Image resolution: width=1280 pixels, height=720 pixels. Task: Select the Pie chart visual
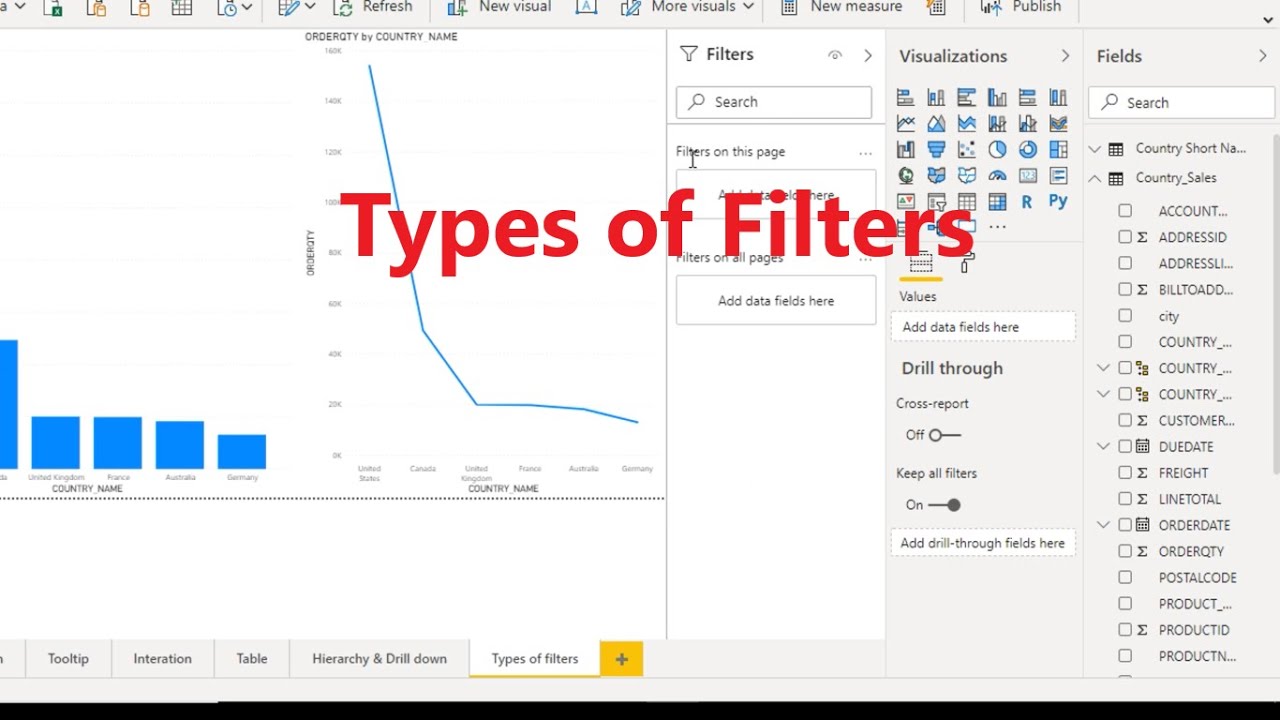pyautogui.click(x=997, y=149)
